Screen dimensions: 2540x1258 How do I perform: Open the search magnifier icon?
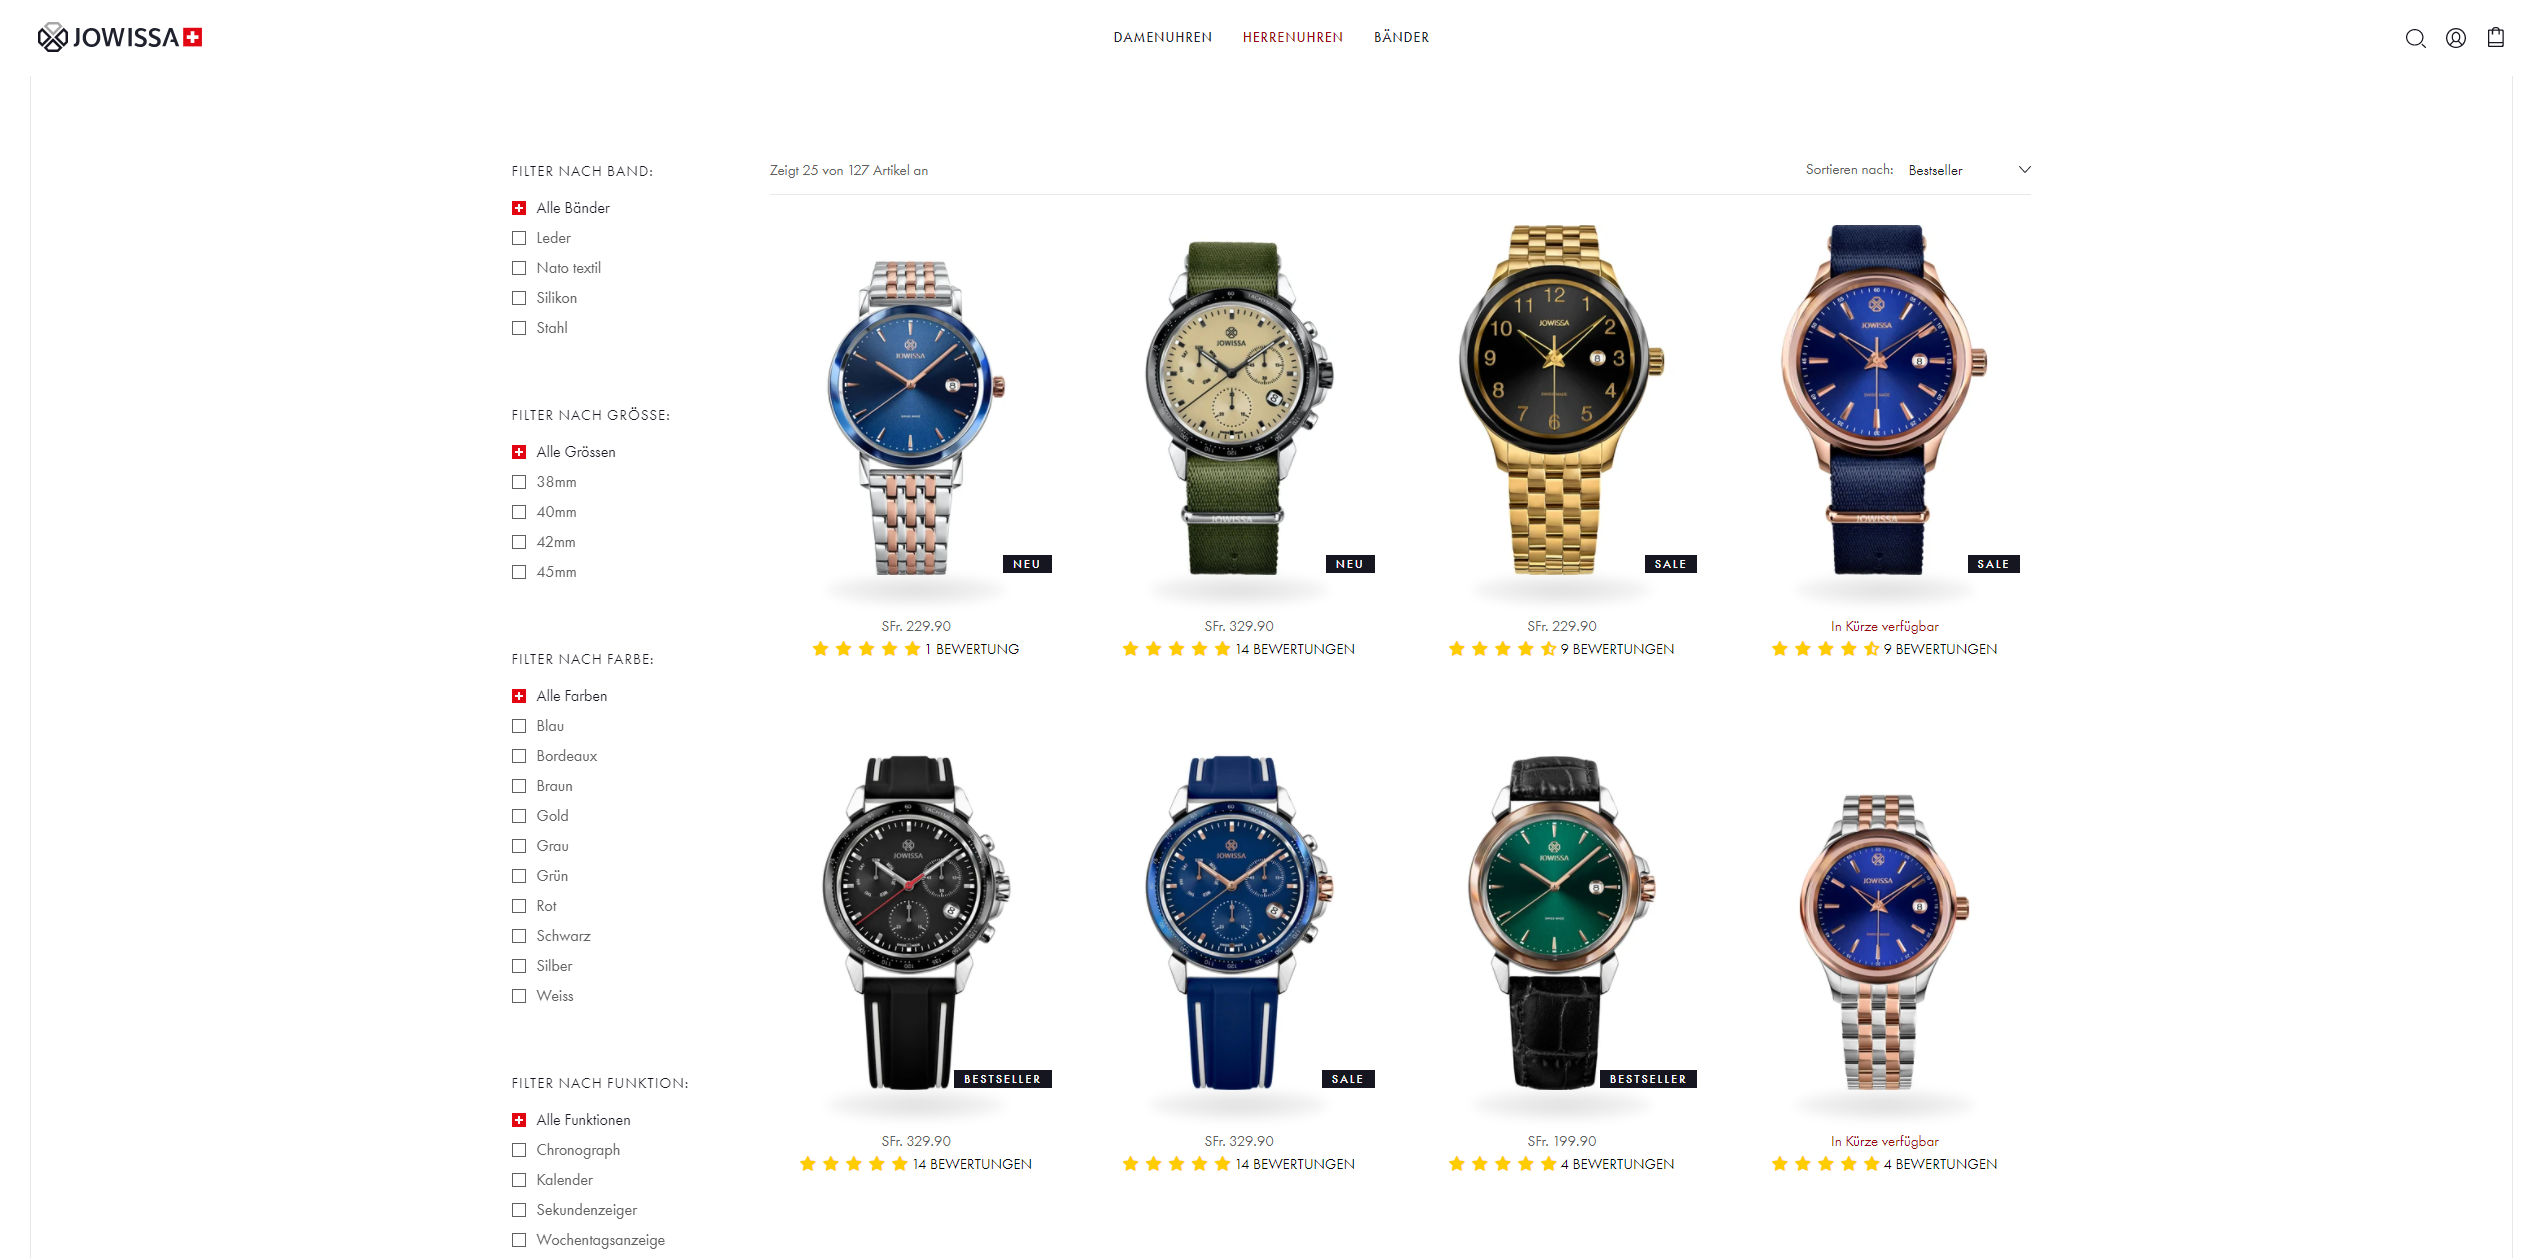2415,38
